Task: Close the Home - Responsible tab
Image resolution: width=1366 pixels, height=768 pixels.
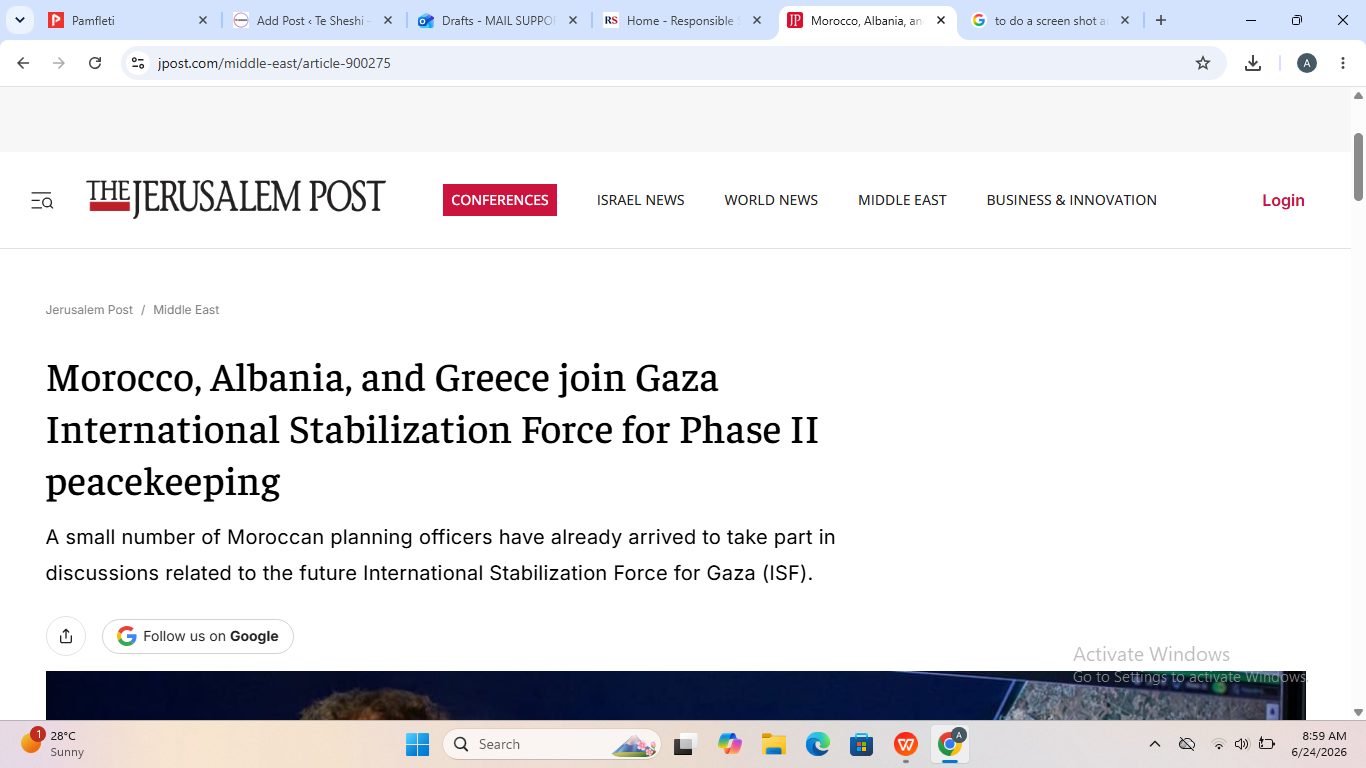Action: [x=756, y=20]
